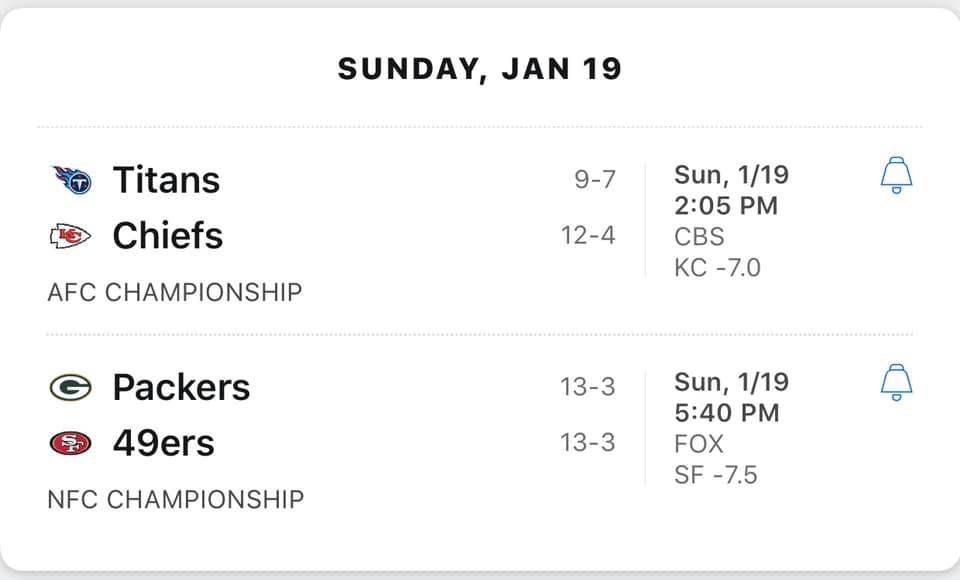960x580 pixels.
Task: Select the 49ers team name
Action: click(x=163, y=443)
